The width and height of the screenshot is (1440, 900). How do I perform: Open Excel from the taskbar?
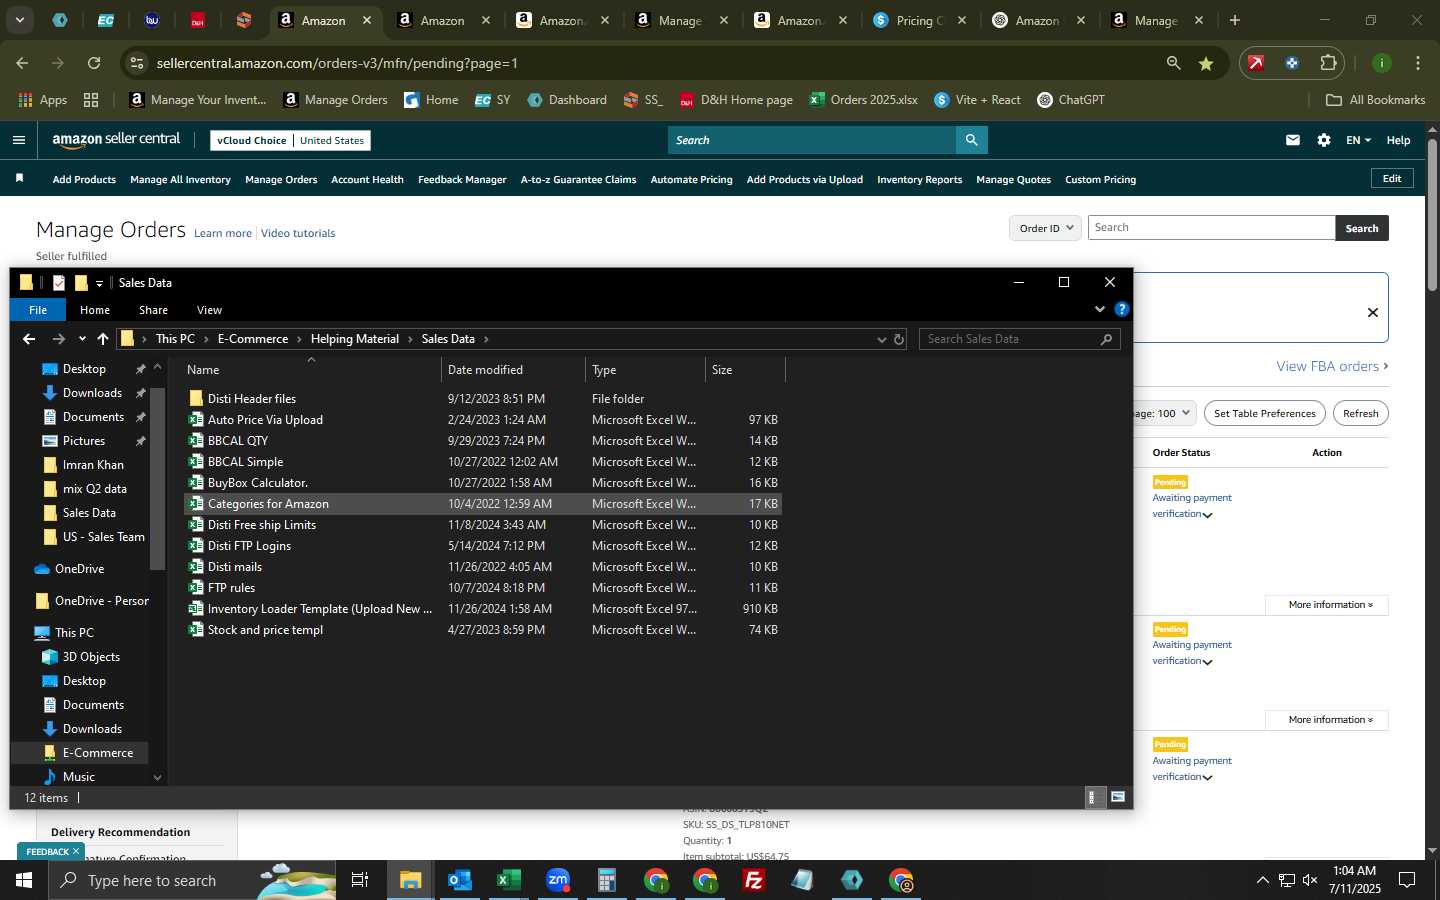[508, 880]
